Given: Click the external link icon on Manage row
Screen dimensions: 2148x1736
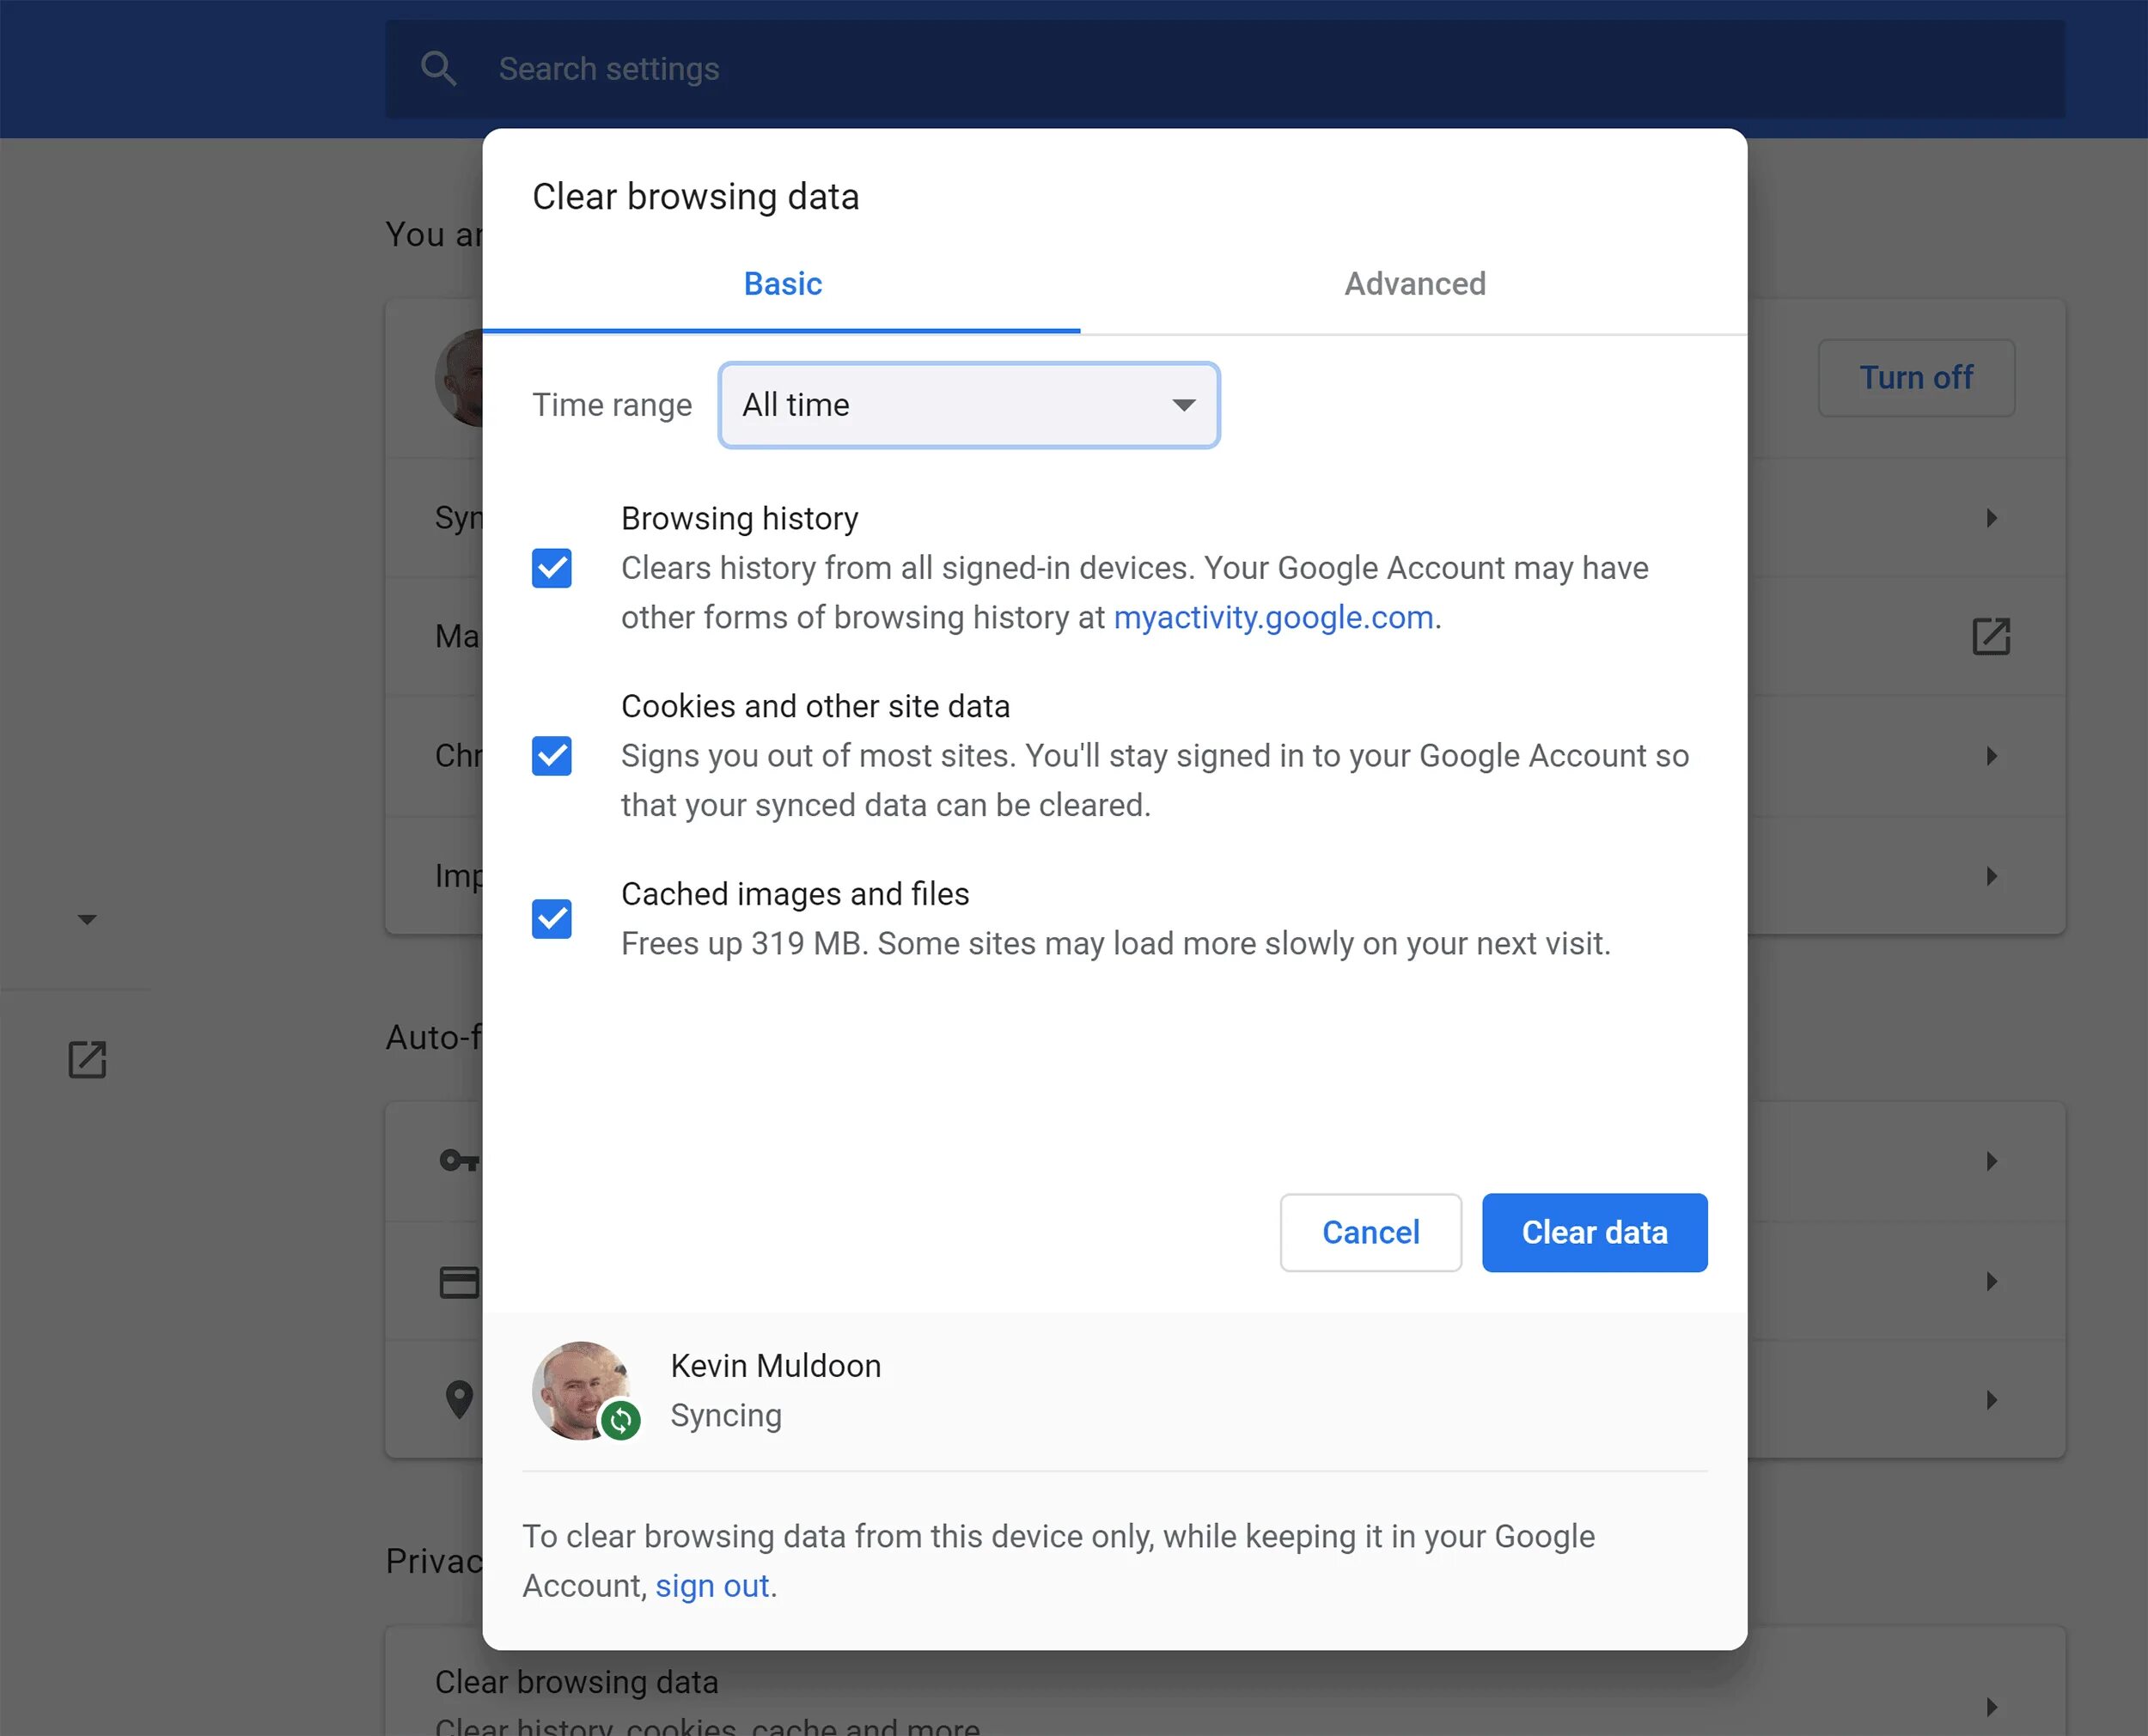Looking at the screenshot, I should pos(1990,637).
